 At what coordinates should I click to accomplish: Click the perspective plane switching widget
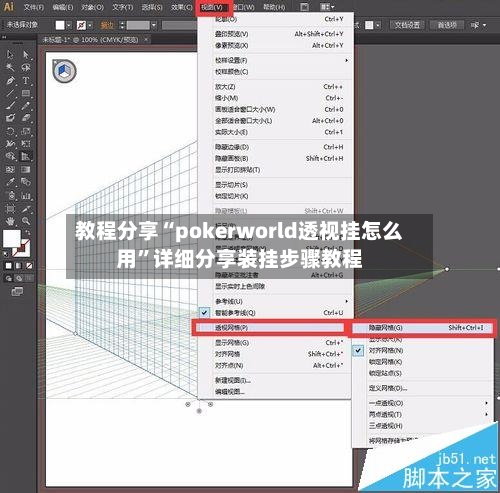(64, 71)
